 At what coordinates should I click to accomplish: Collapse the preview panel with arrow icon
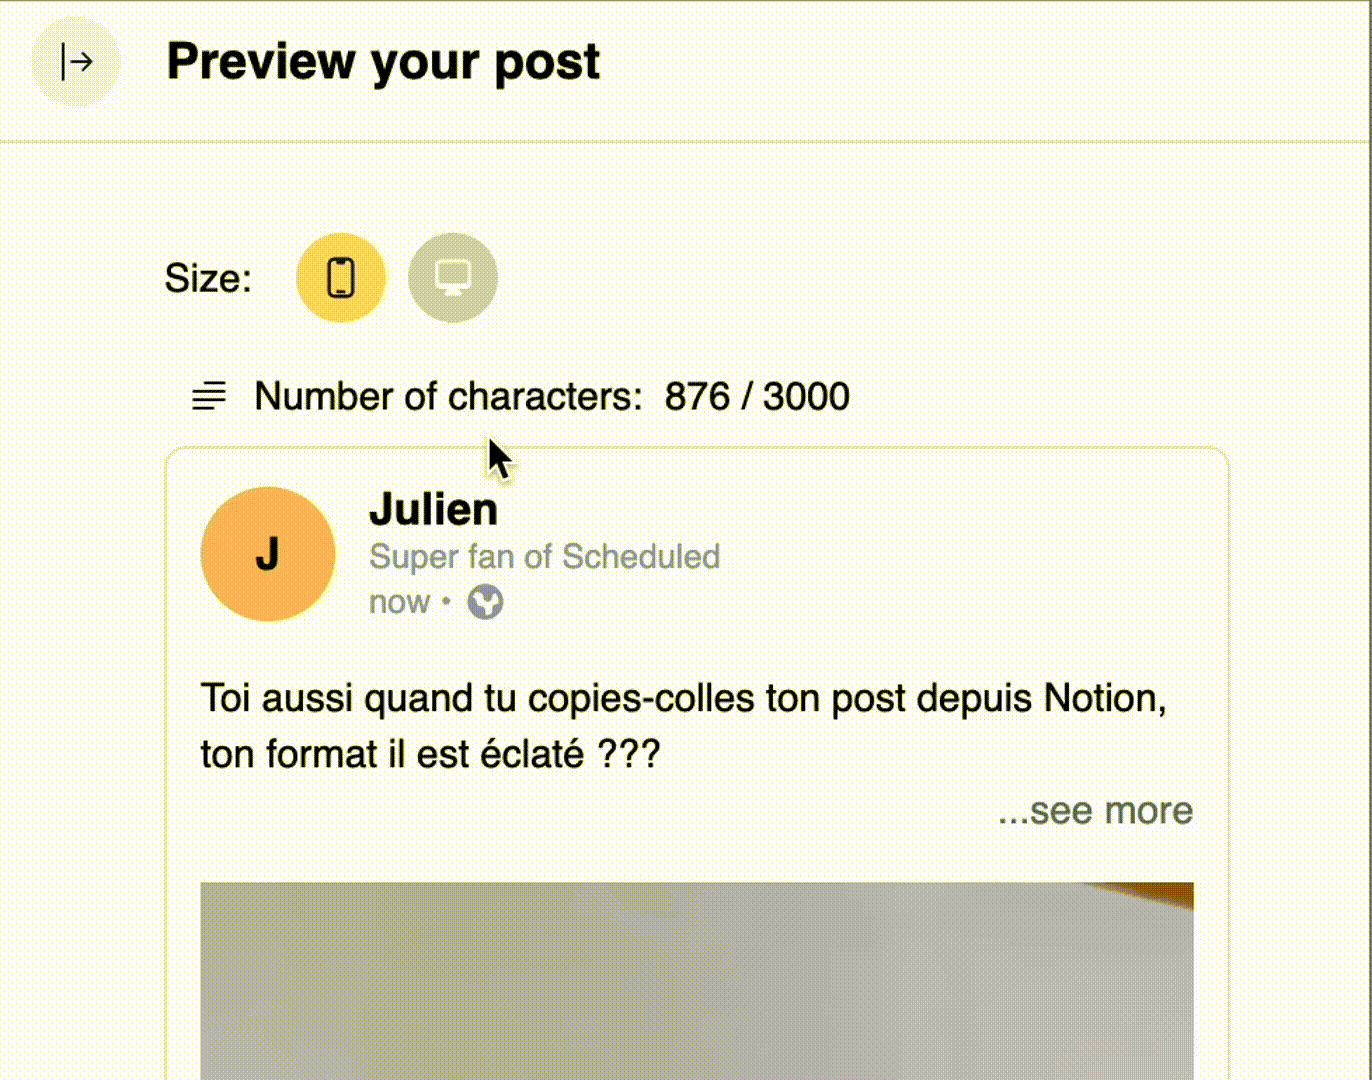click(x=76, y=62)
